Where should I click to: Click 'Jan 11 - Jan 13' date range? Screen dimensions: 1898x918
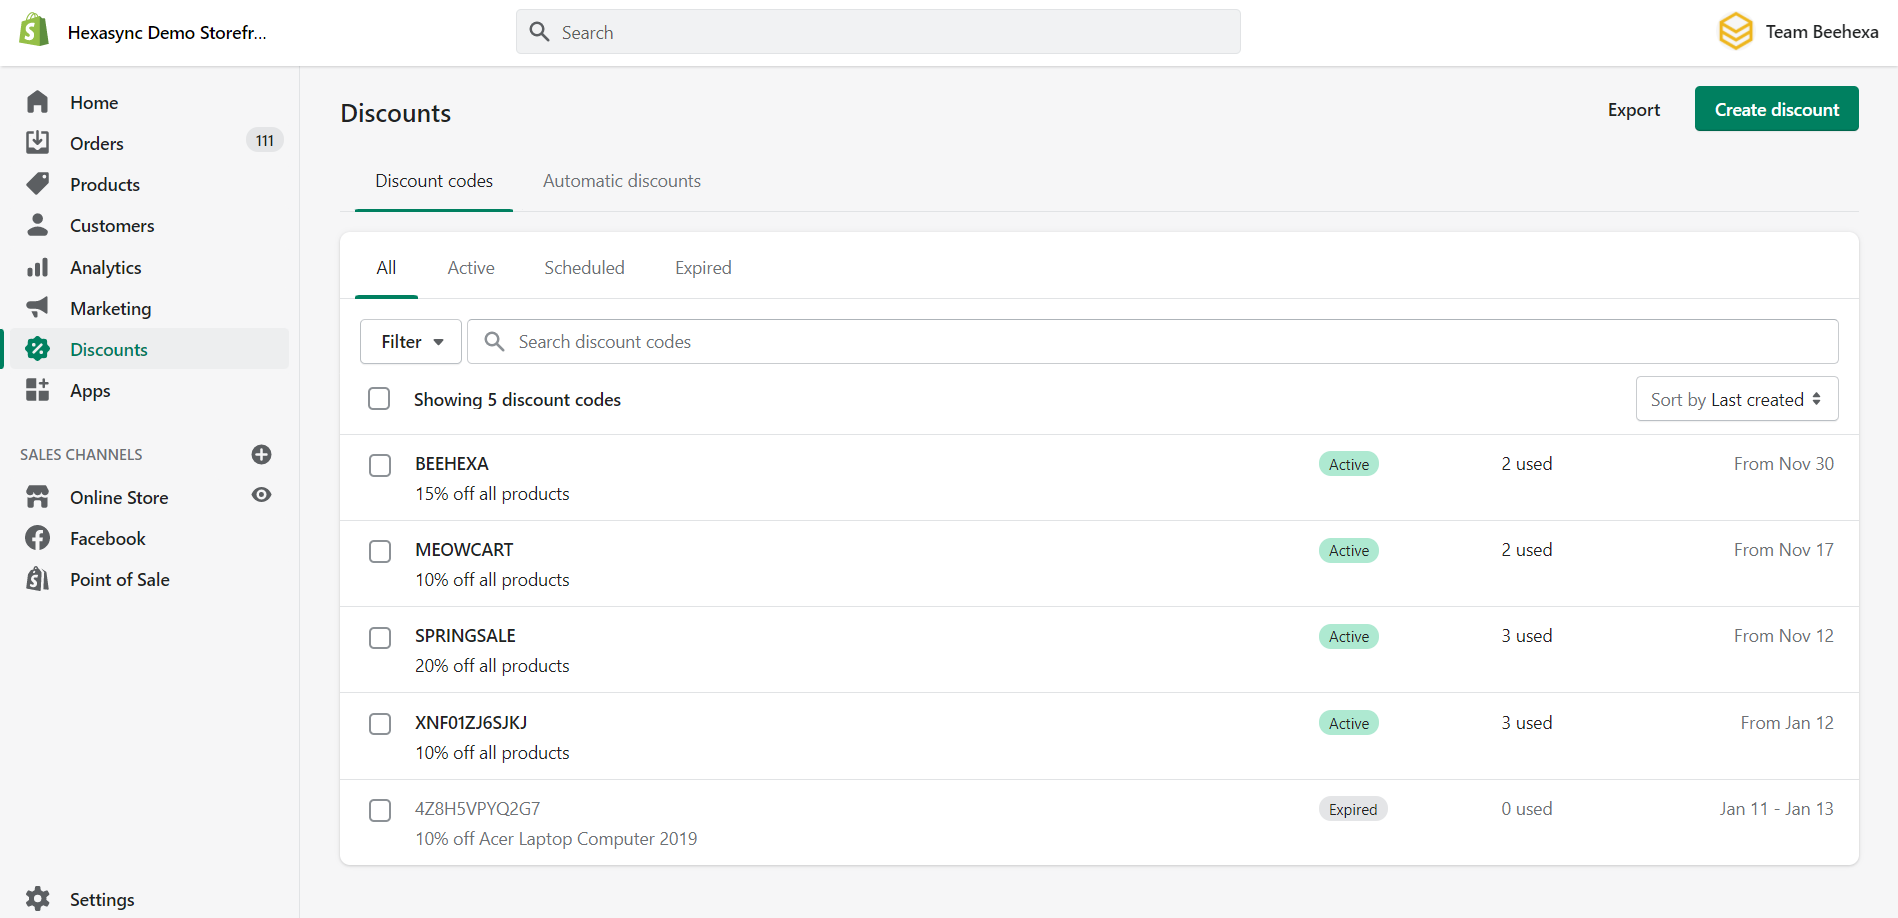(1777, 809)
